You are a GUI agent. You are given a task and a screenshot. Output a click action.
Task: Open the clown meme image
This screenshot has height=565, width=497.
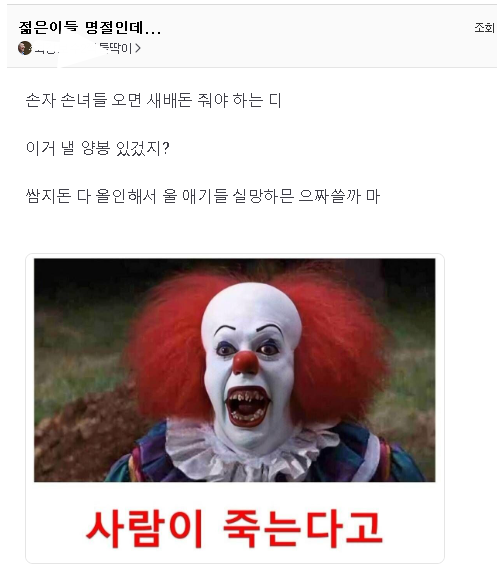(x=235, y=370)
